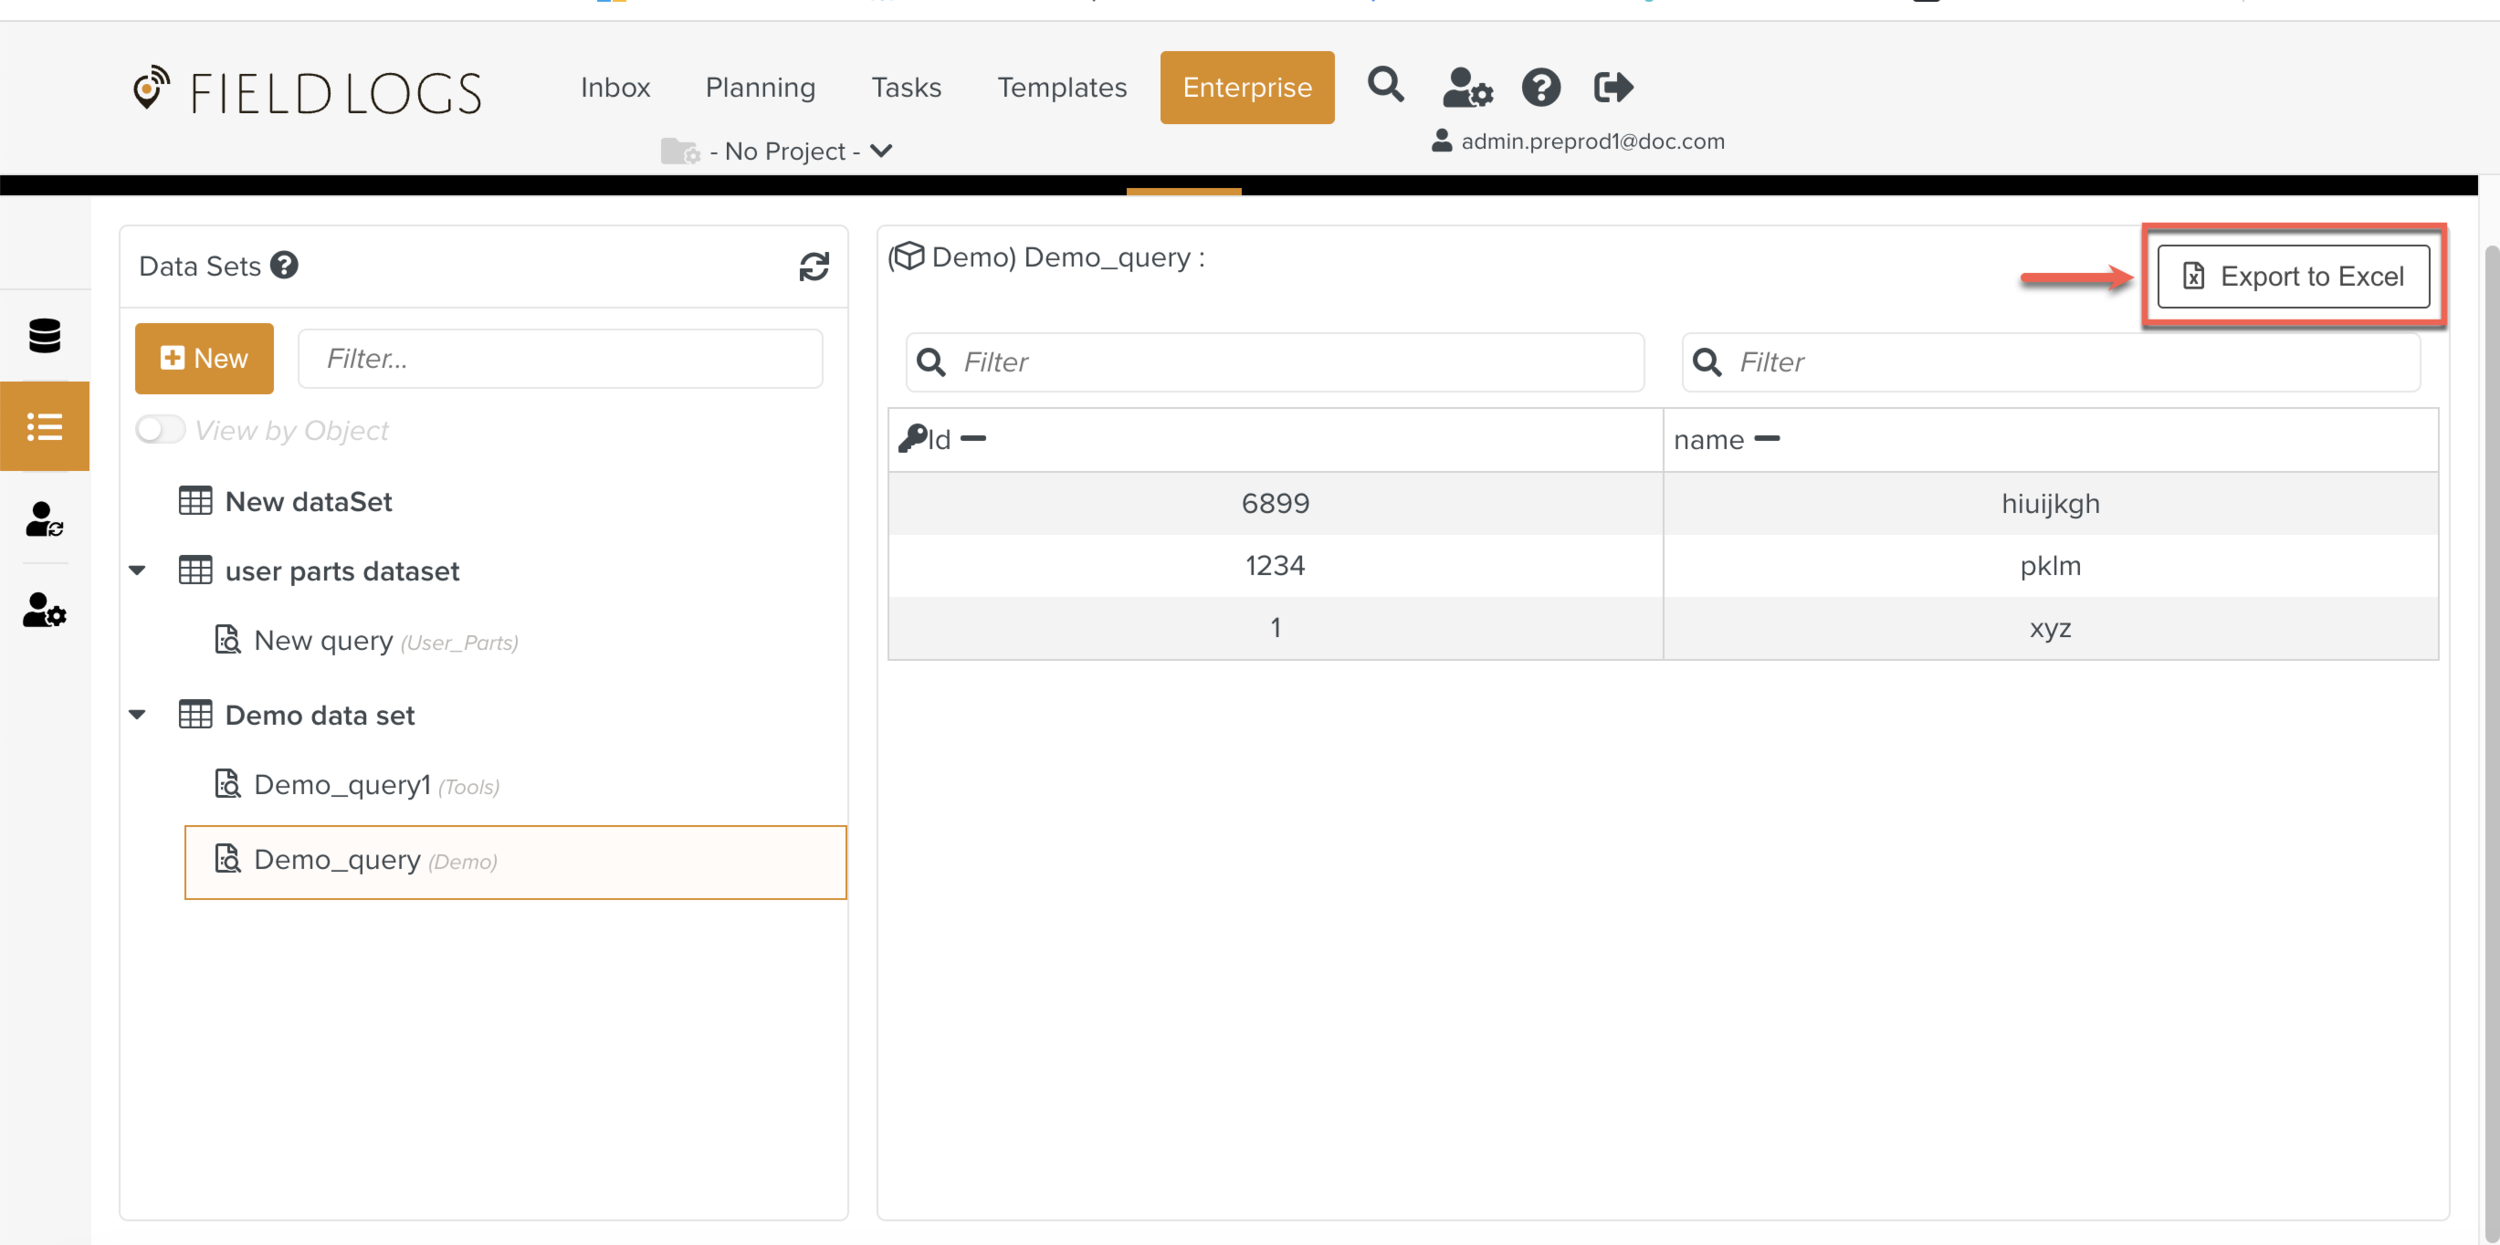Open the database icon in left sidebar
The image size is (2500, 1245).
(45, 336)
